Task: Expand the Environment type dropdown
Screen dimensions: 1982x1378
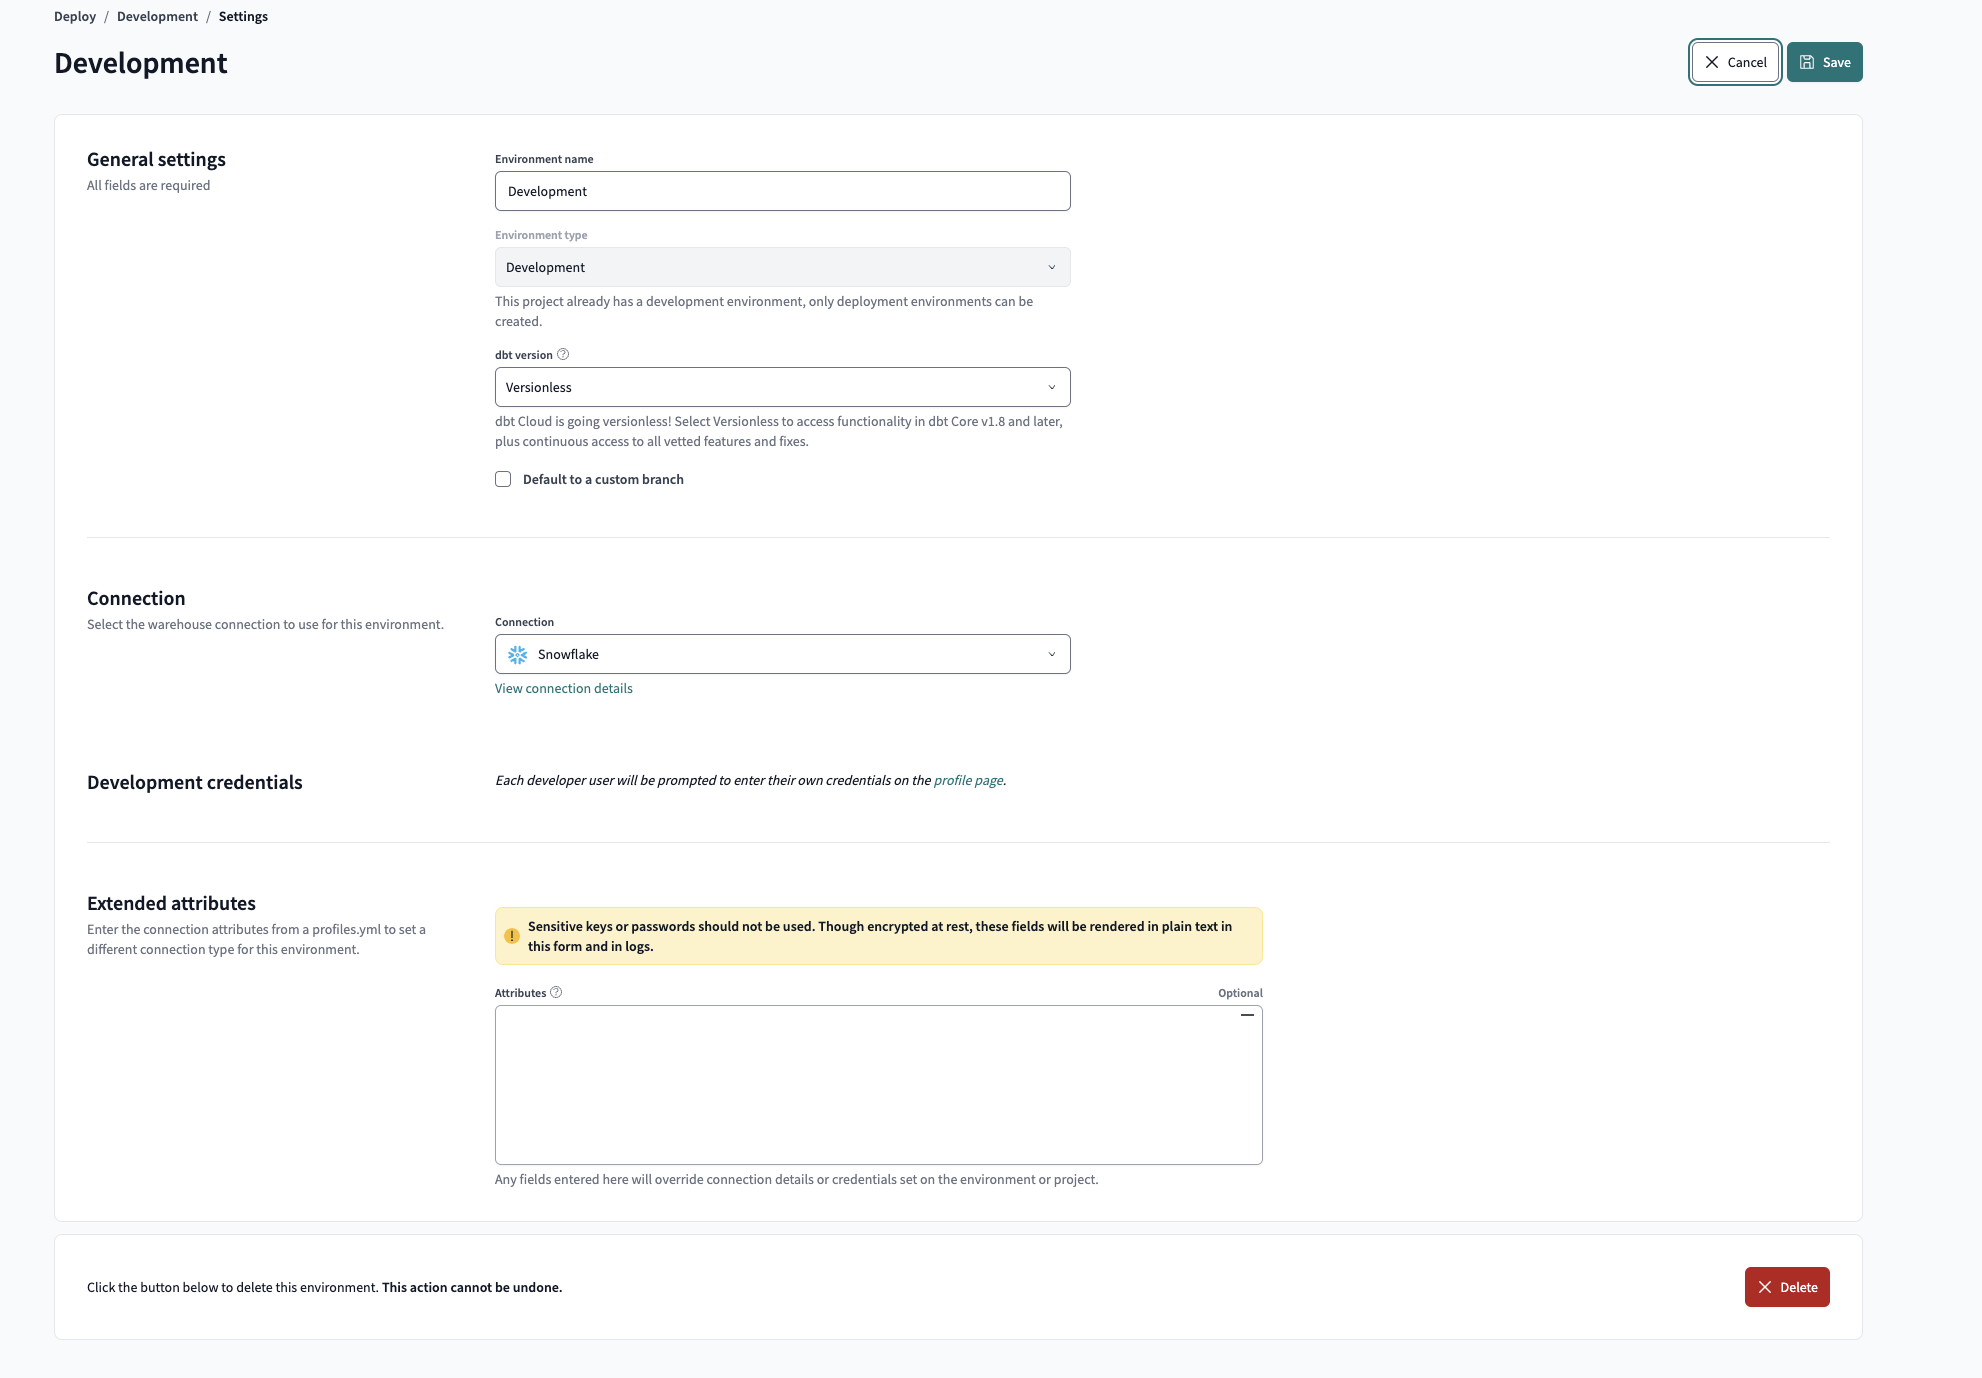Action: 782,267
